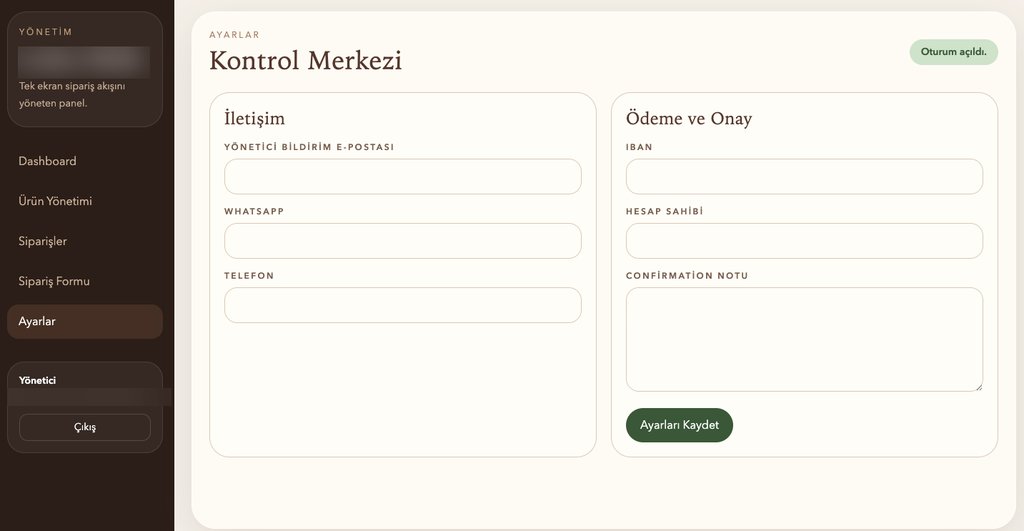Focus the Yönetici Bildirim E-Postası field

point(402,177)
